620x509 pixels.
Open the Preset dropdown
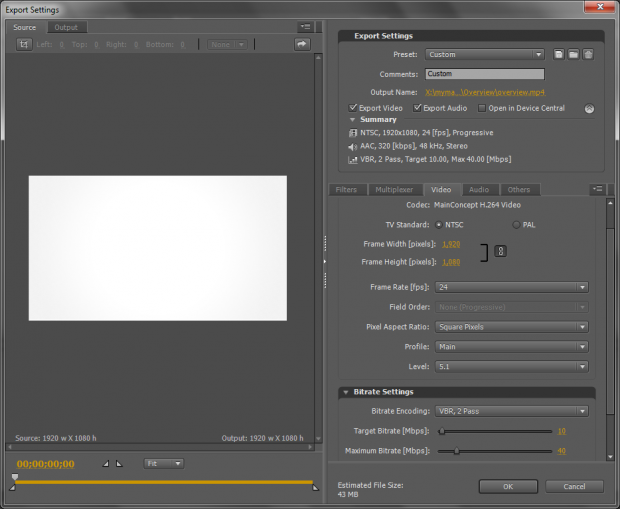[x=484, y=54]
